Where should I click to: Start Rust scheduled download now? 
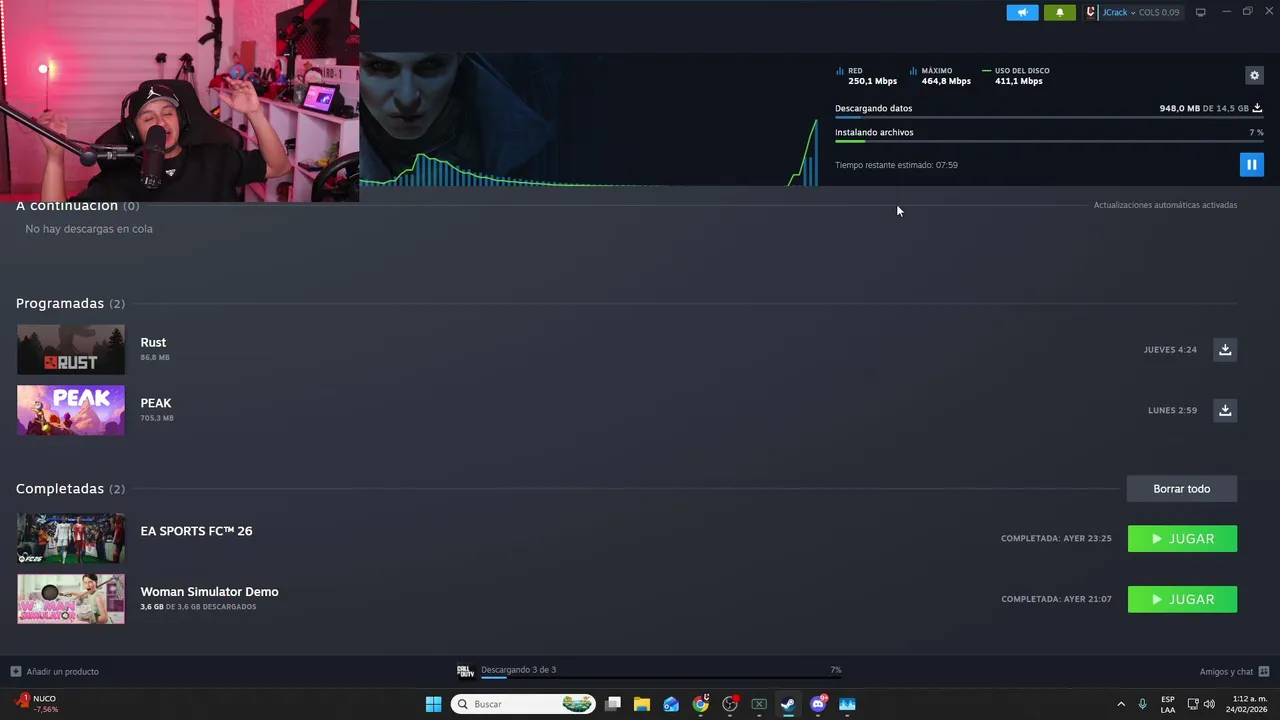click(1225, 350)
